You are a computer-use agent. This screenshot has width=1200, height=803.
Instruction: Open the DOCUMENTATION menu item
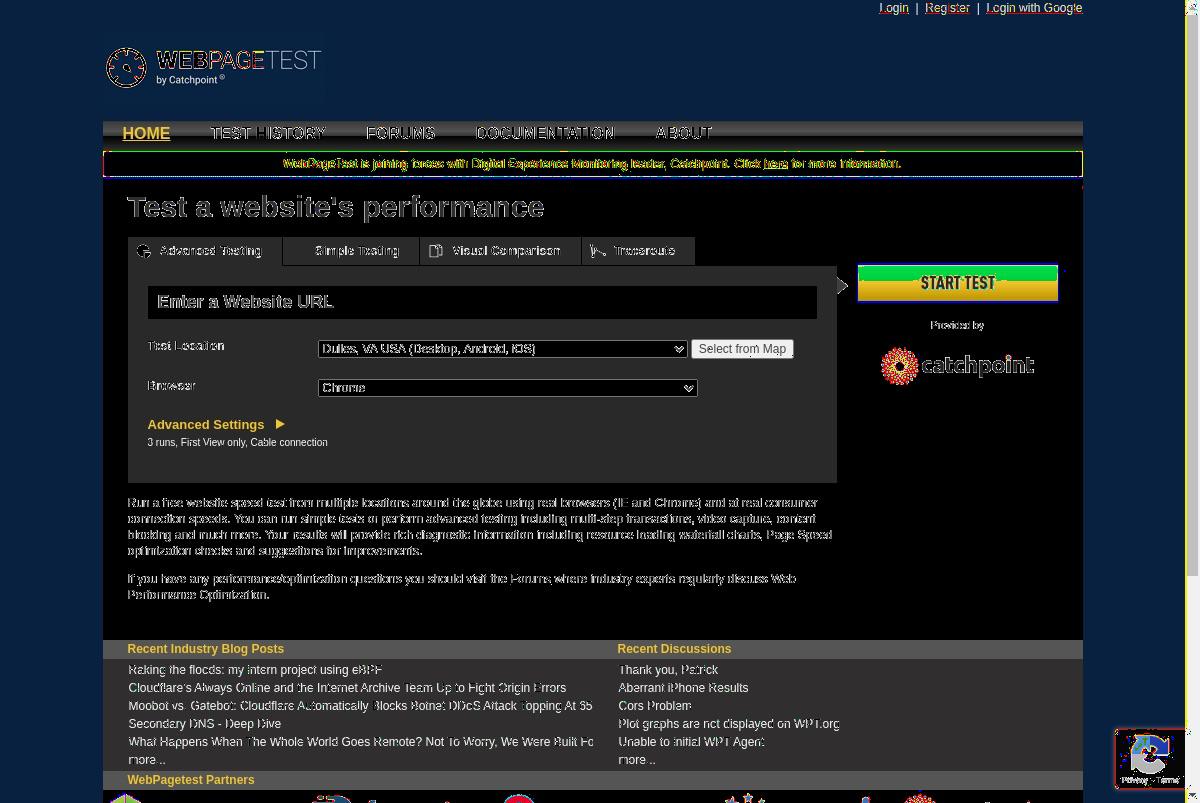pyautogui.click(x=545, y=133)
